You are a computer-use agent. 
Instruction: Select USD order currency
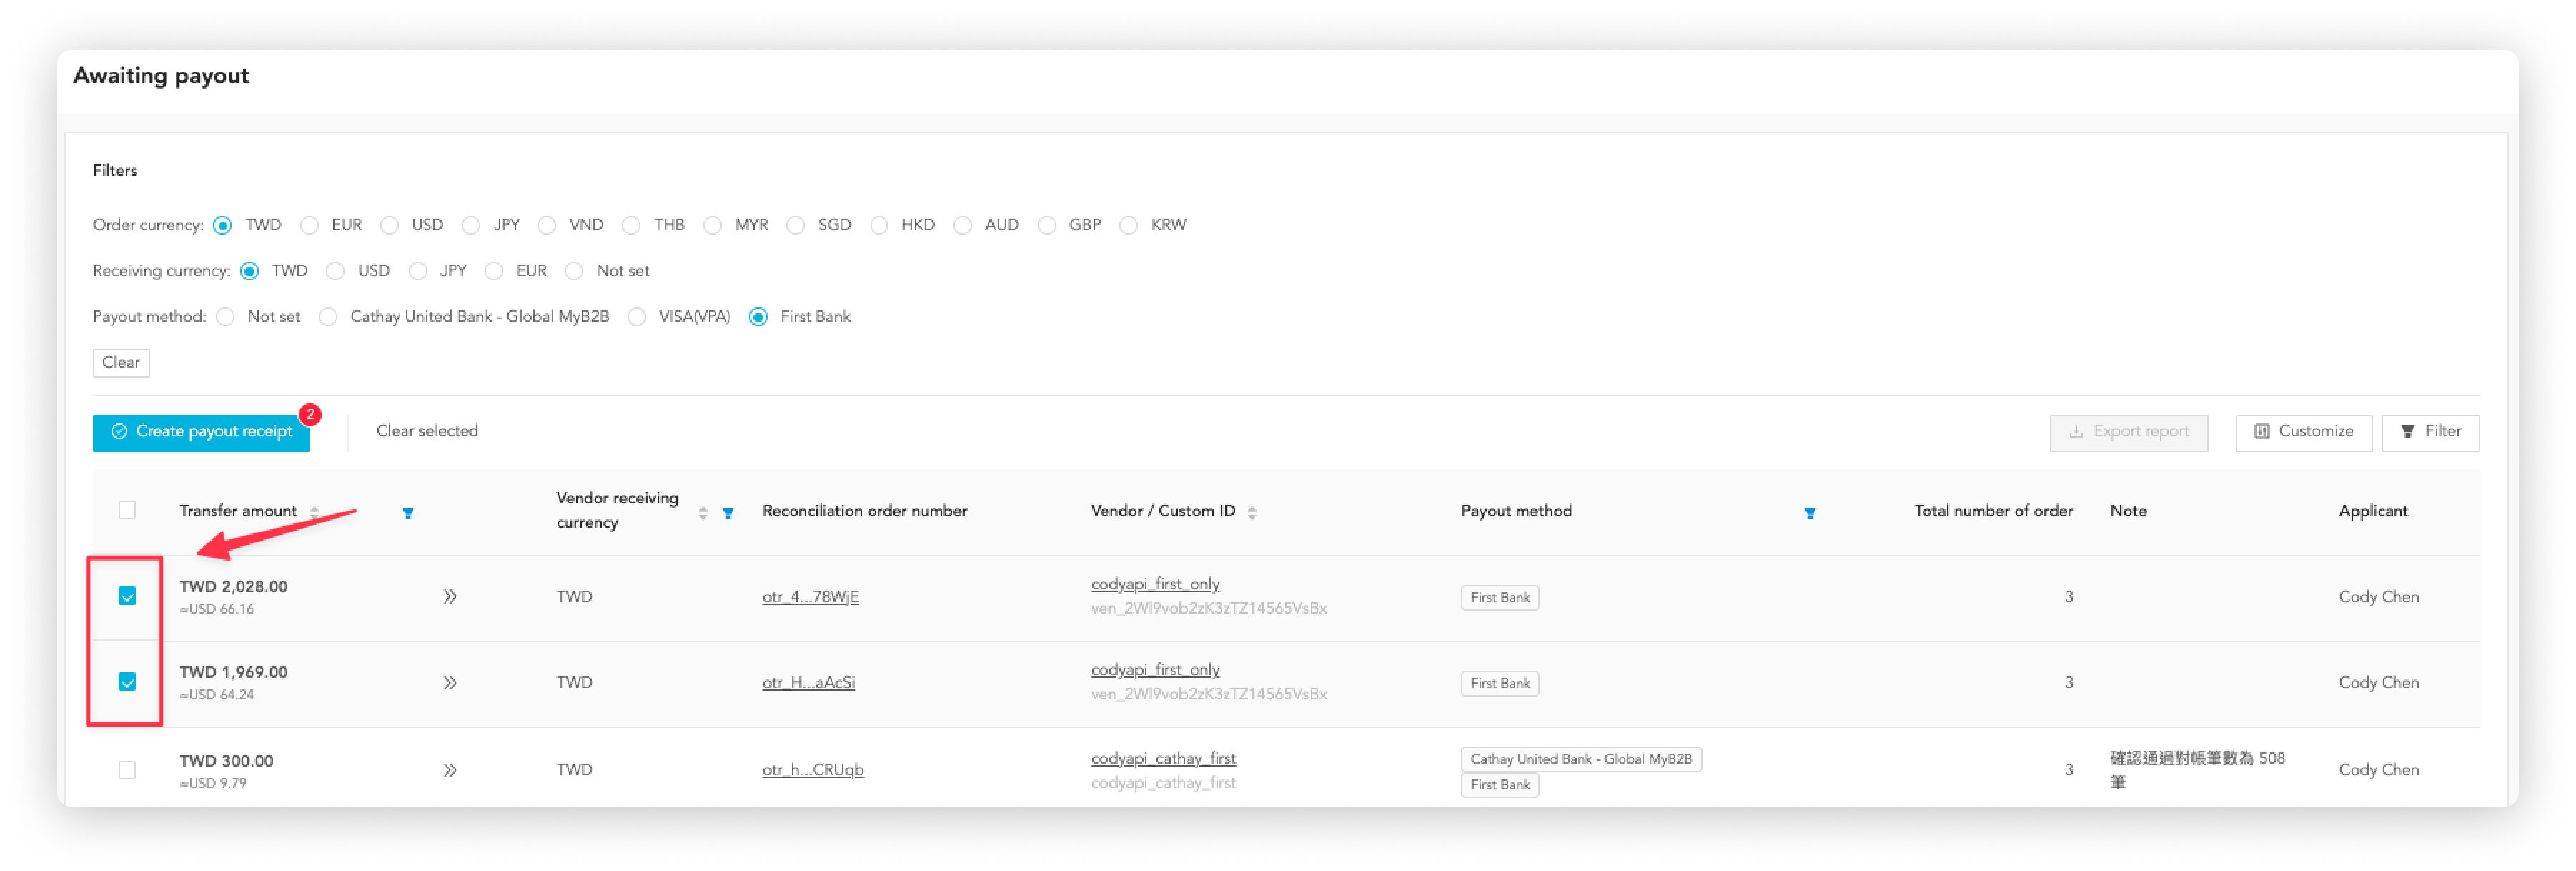(x=390, y=226)
